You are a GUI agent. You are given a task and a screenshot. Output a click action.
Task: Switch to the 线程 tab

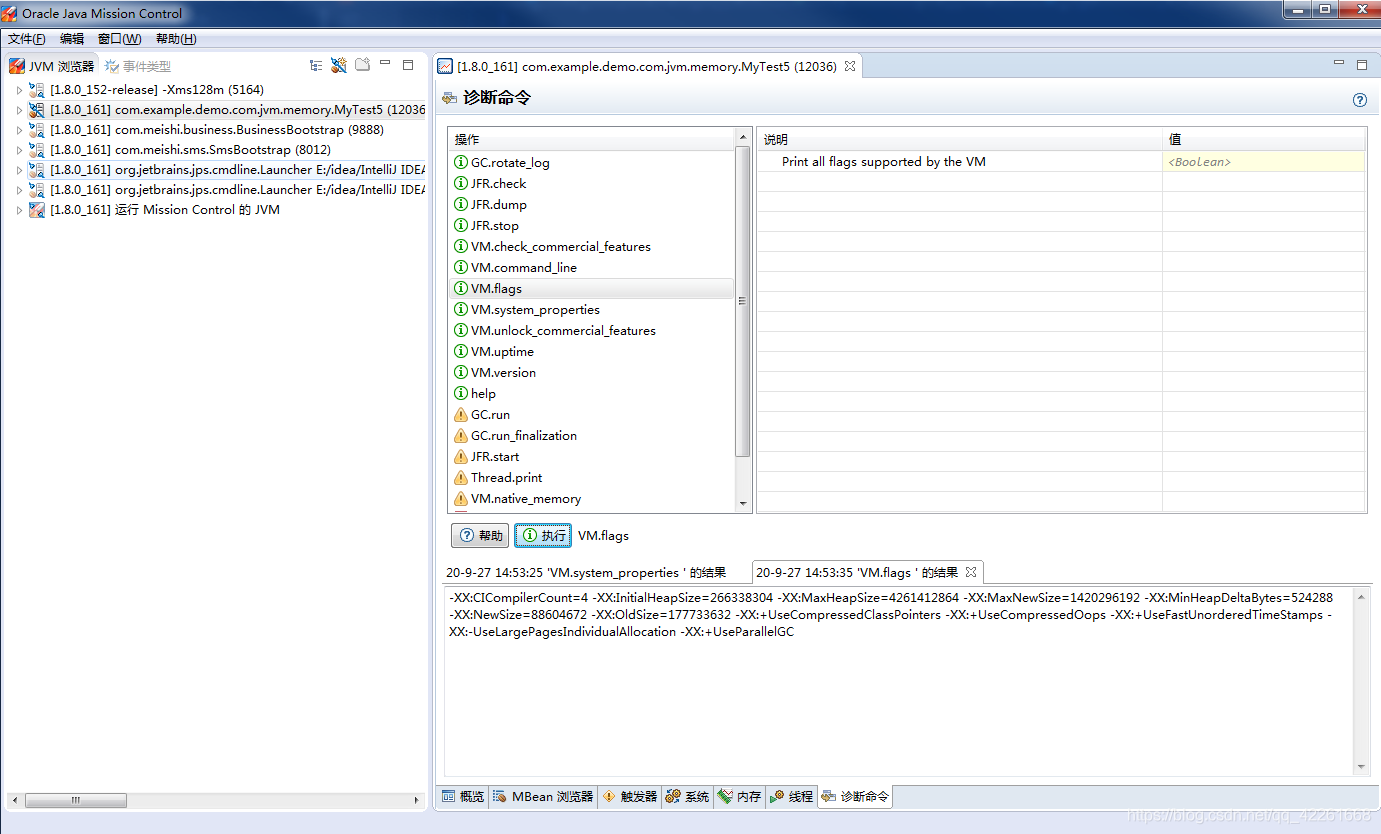[791, 796]
